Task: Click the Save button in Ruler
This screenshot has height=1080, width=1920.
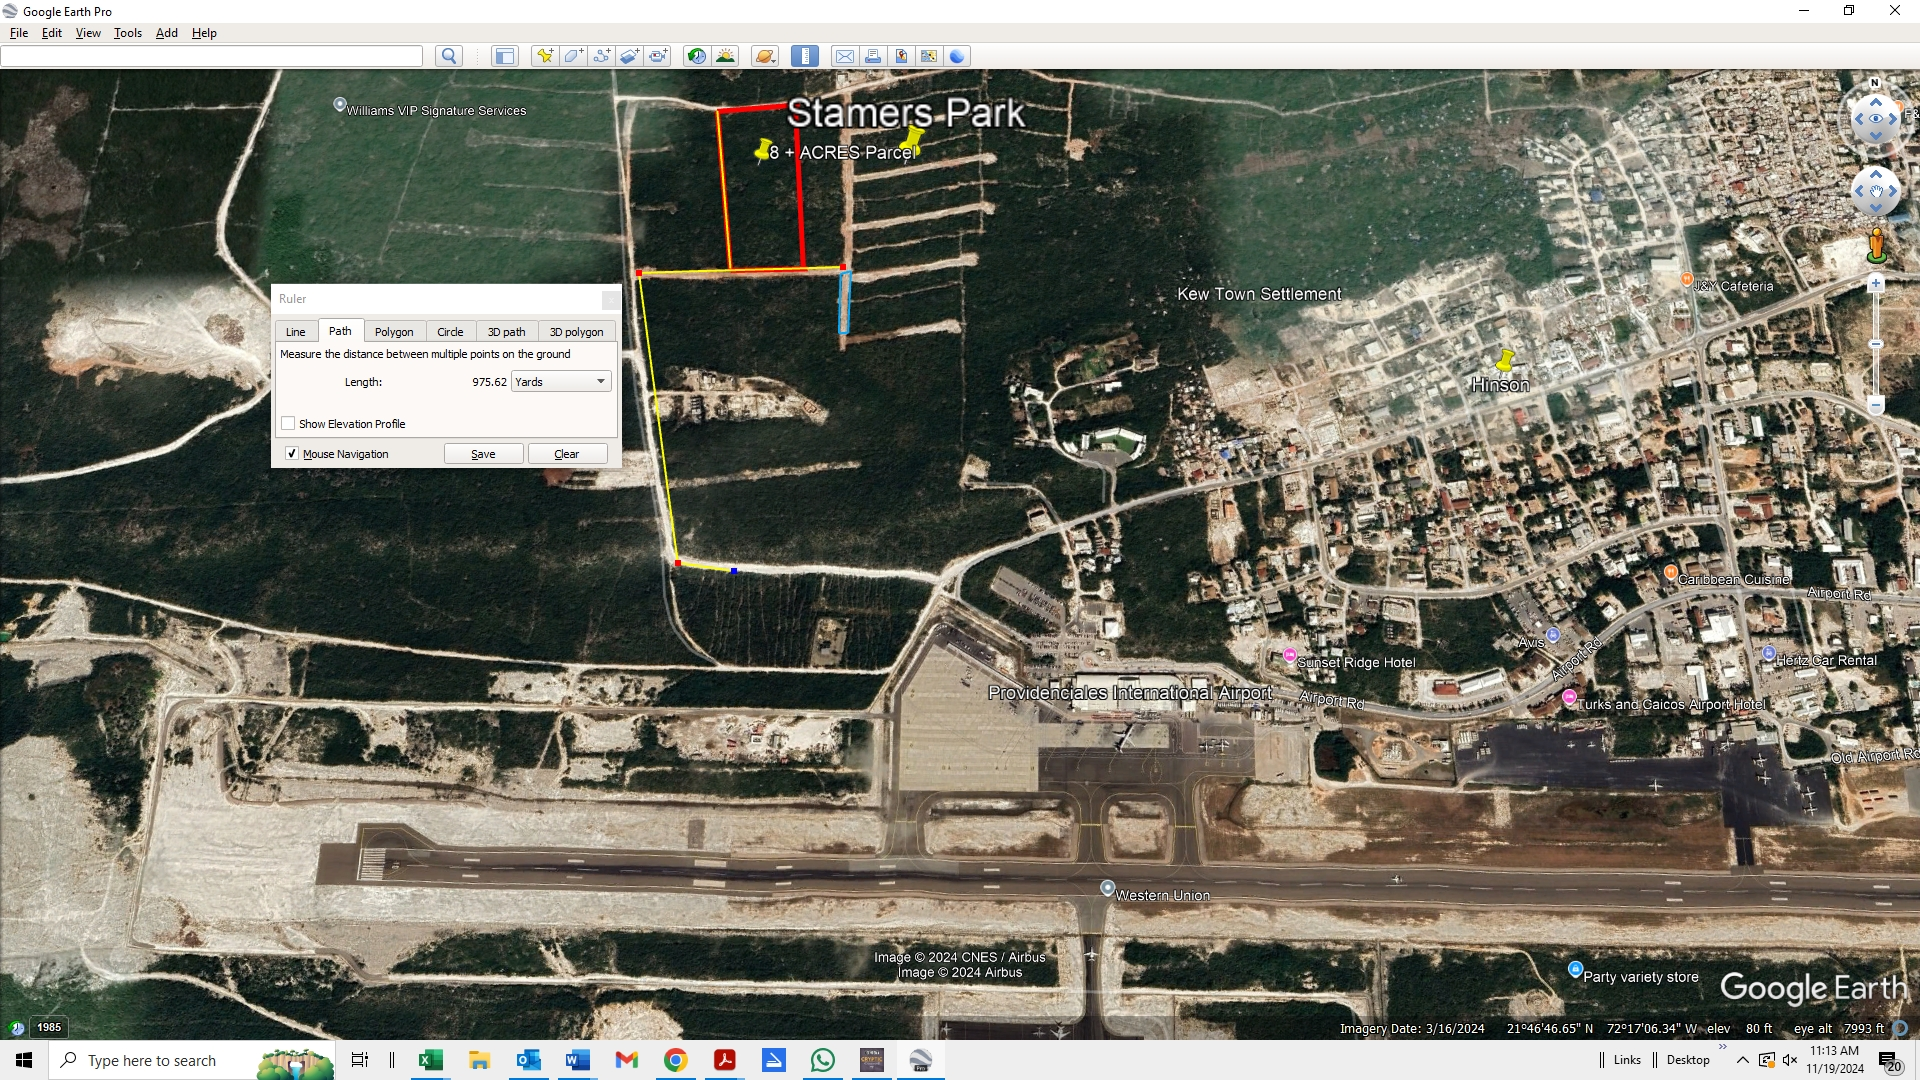Action: [x=483, y=454]
